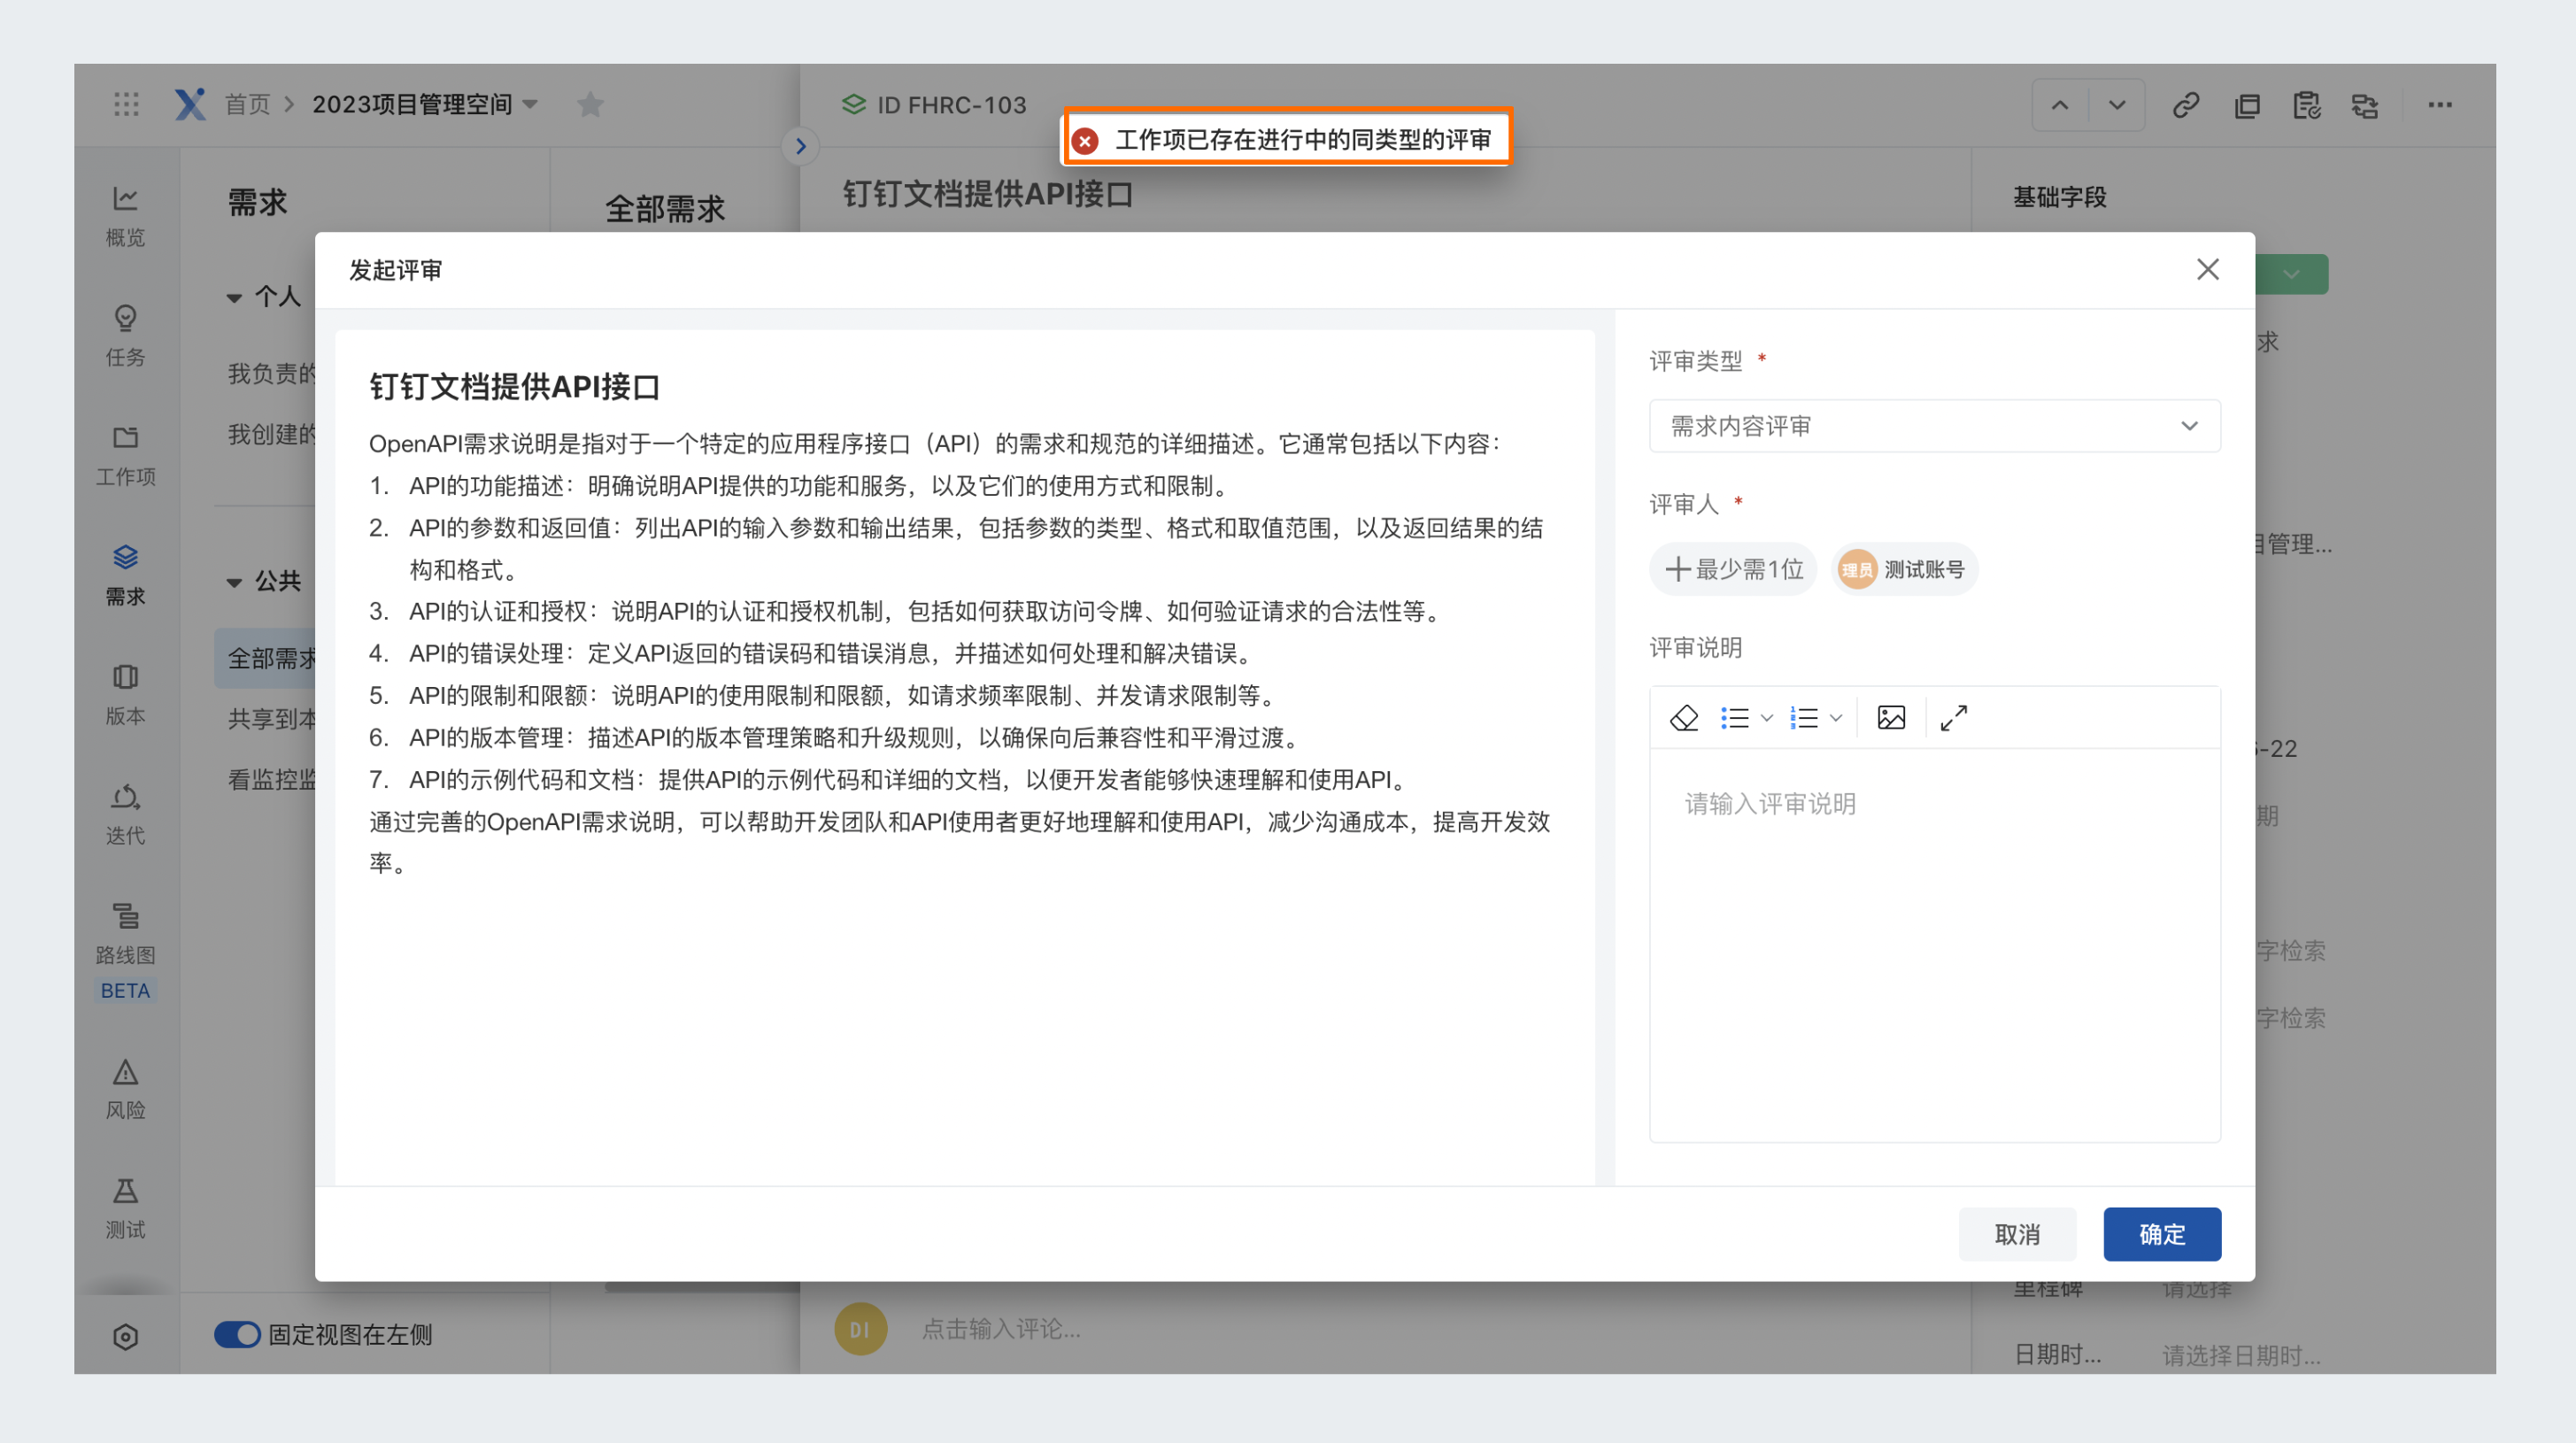Click the 测试账号 reviewer chip
Image resolution: width=2576 pixels, height=1443 pixels.
(x=1904, y=569)
